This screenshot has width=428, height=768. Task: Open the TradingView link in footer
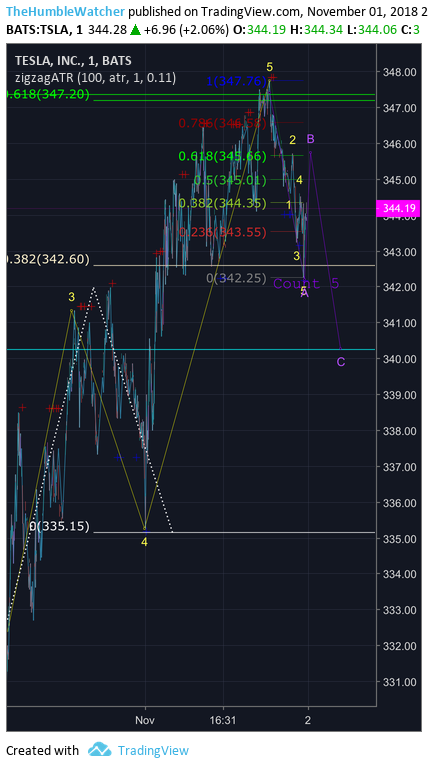pyautogui.click(x=153, y=750)
